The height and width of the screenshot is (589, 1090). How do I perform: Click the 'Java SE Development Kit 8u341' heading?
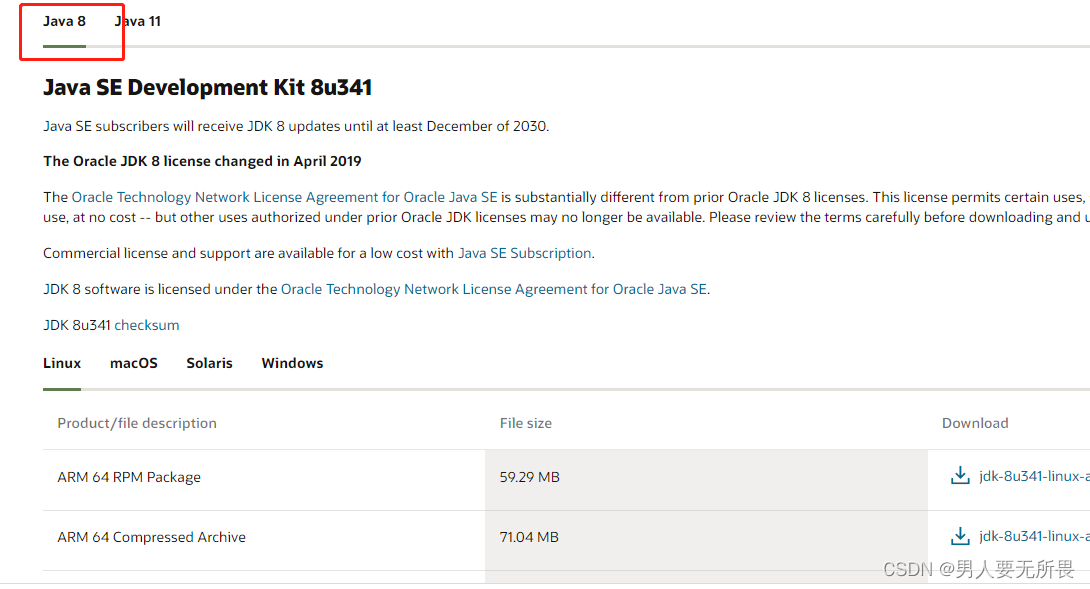point(207,88)
